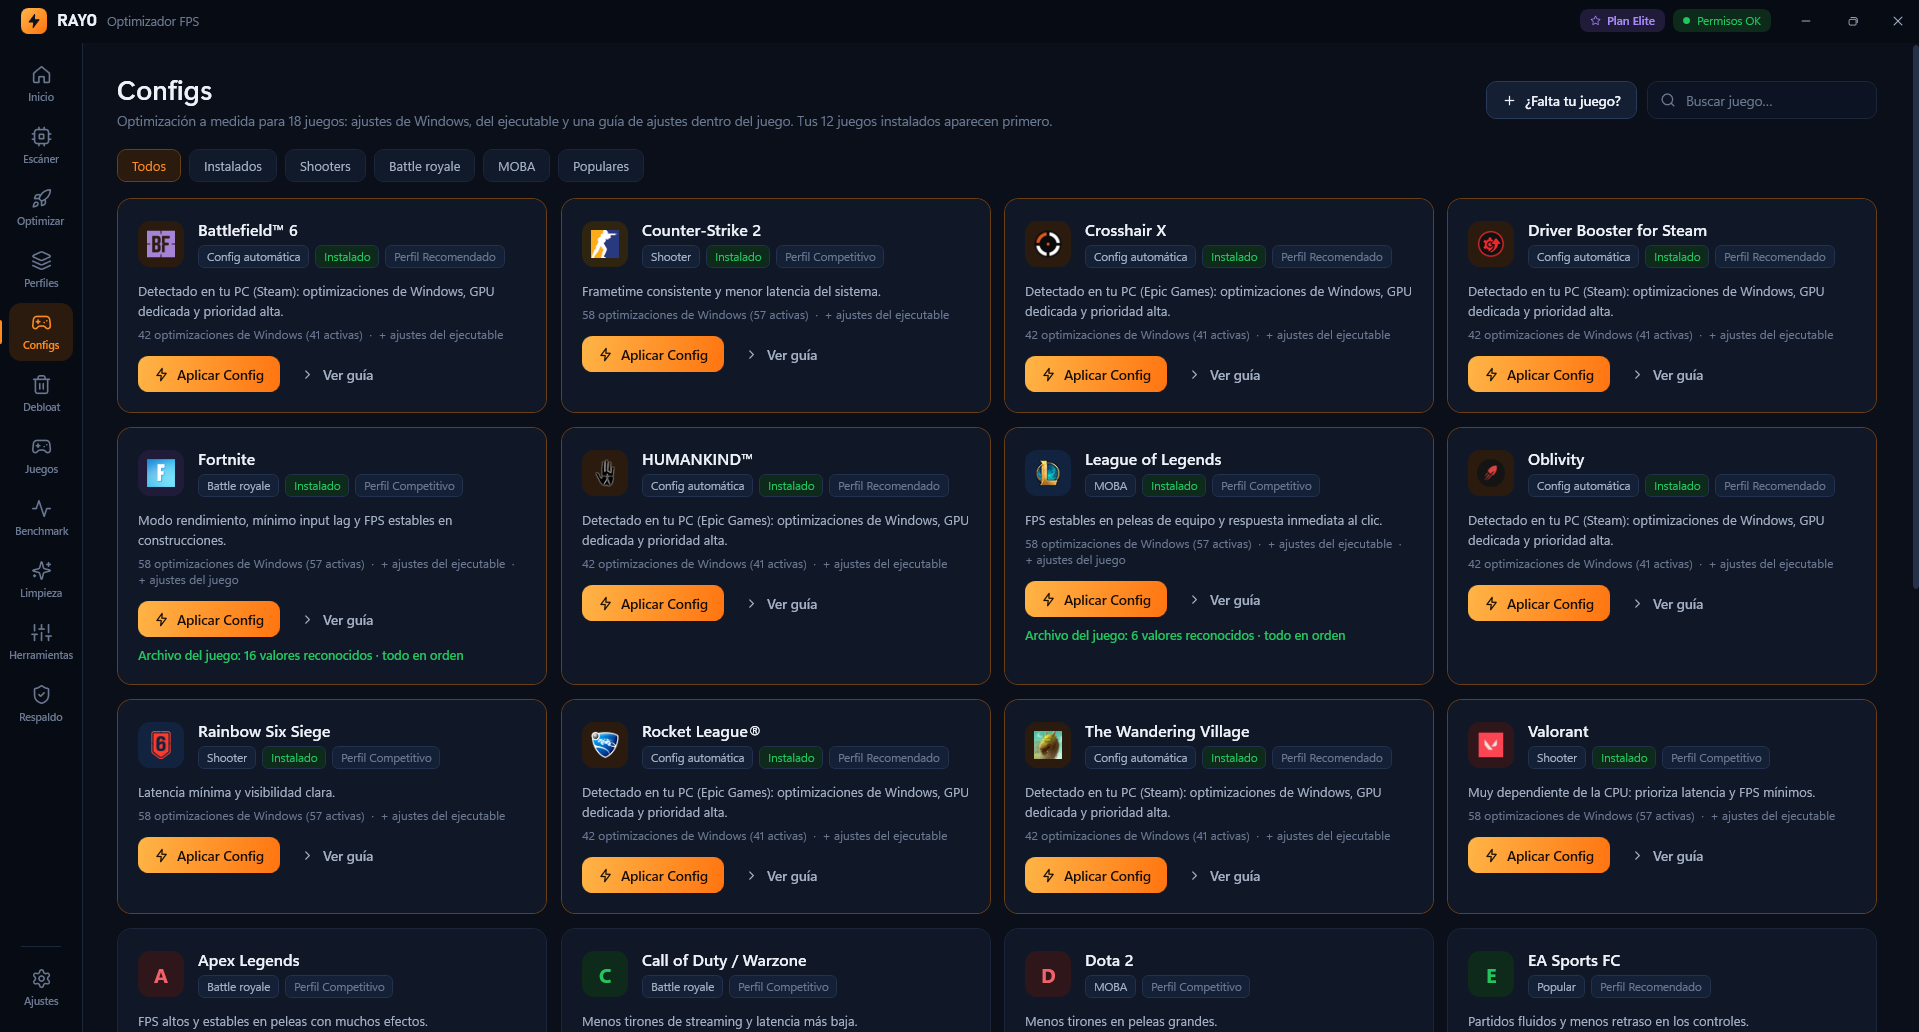This screenshot has height=1032, width=1919.
Task: Click the Rocket League game icon
Action: pos(605,745)
